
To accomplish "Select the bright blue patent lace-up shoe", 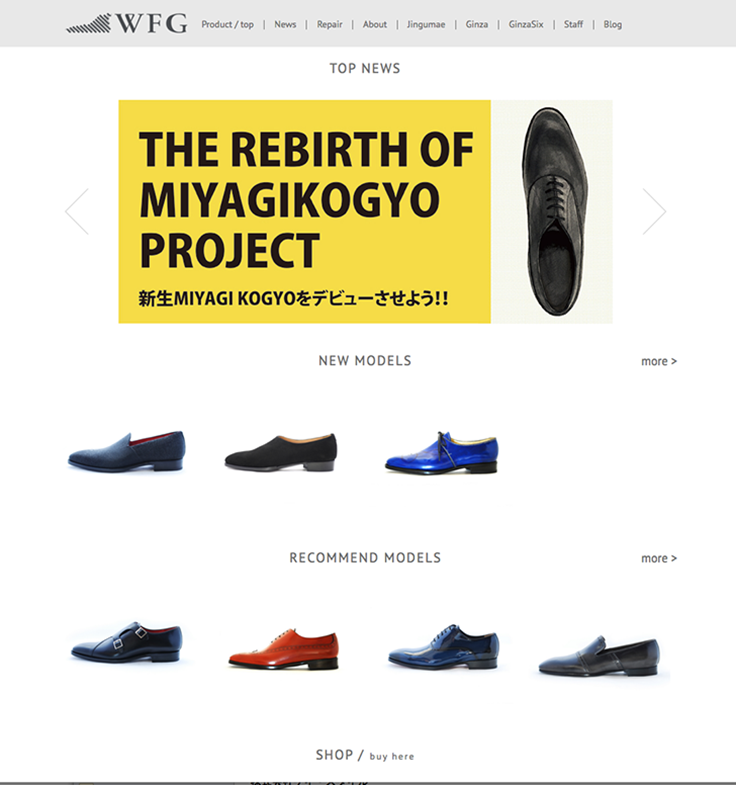I will tap(441, 453).
